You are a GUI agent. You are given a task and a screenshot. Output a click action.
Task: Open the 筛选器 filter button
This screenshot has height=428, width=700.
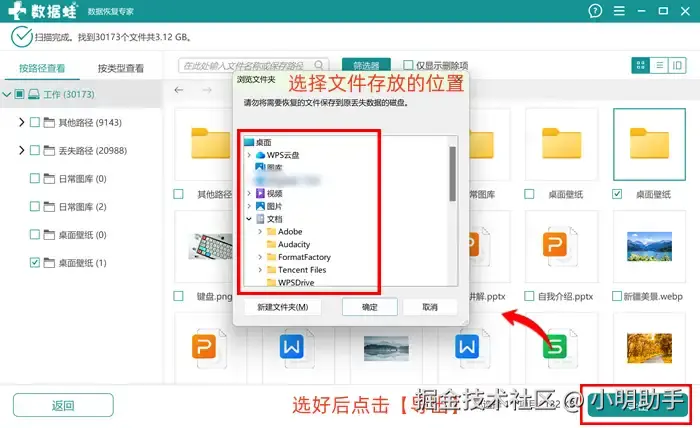click(x=366, y=65)
